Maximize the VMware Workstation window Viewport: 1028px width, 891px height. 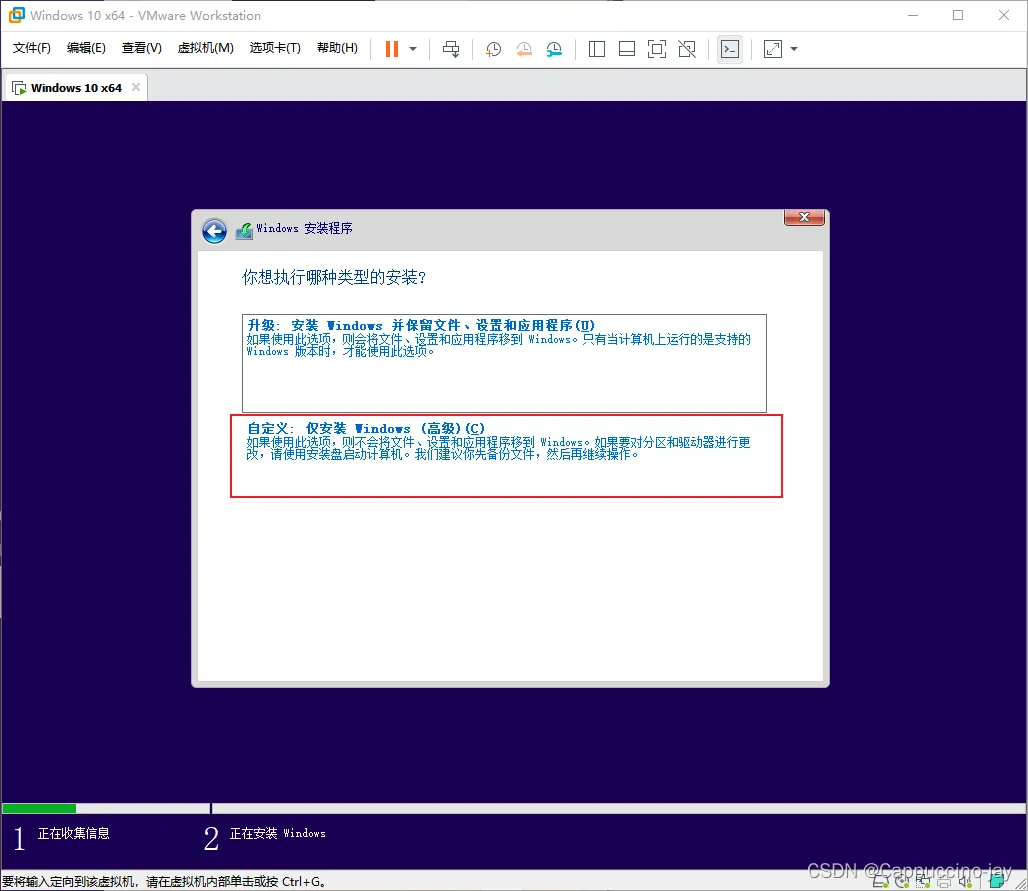(958, 15)
